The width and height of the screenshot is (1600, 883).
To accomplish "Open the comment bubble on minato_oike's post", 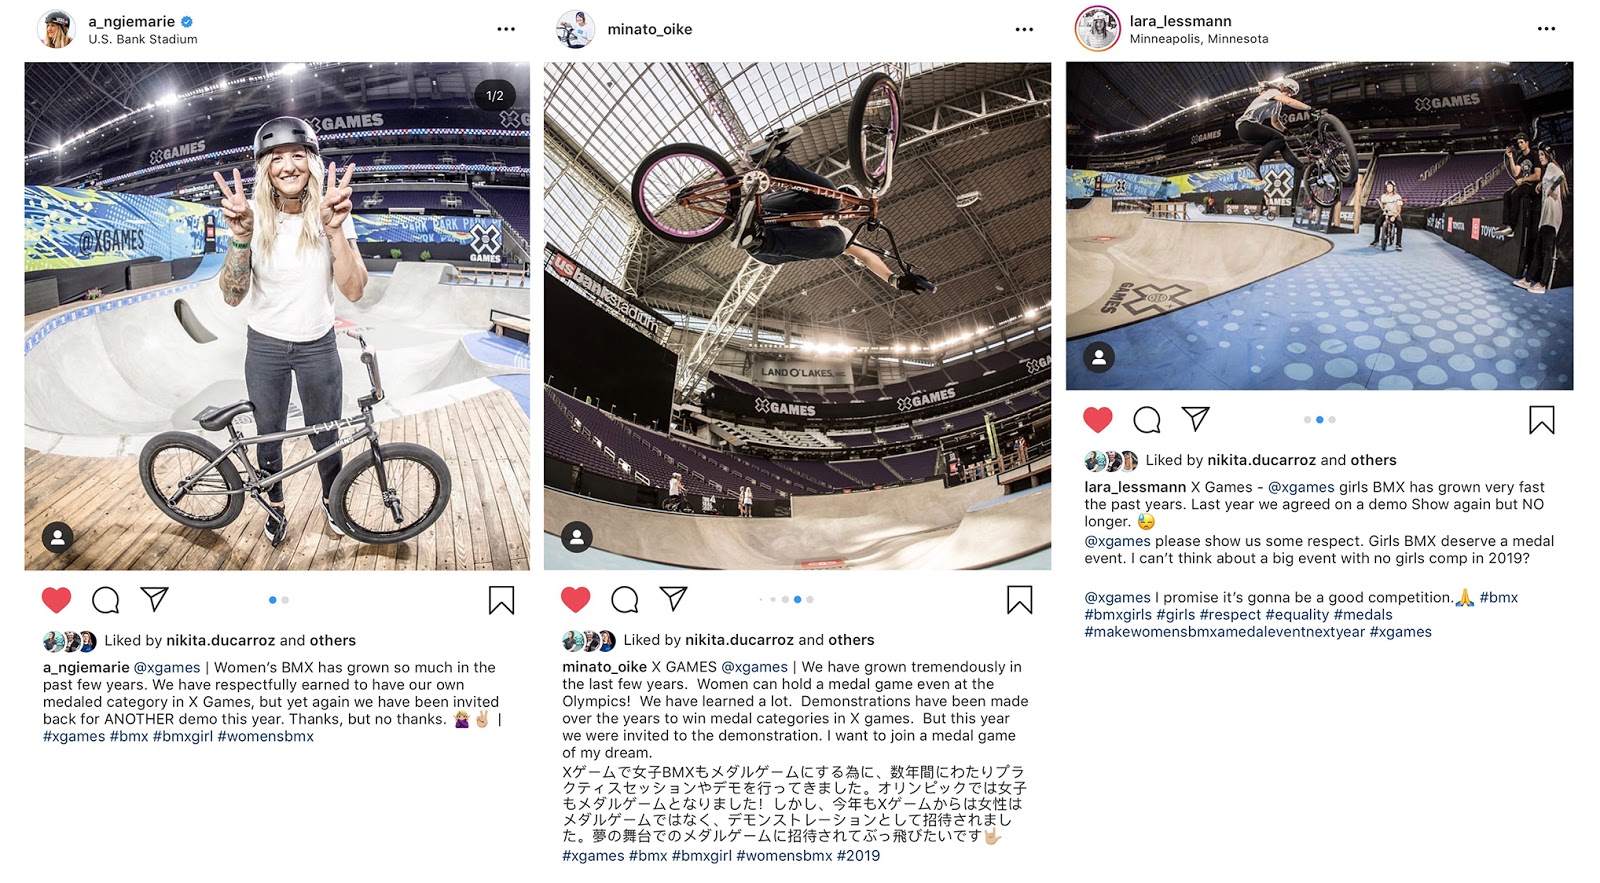I will click(625, 600).
